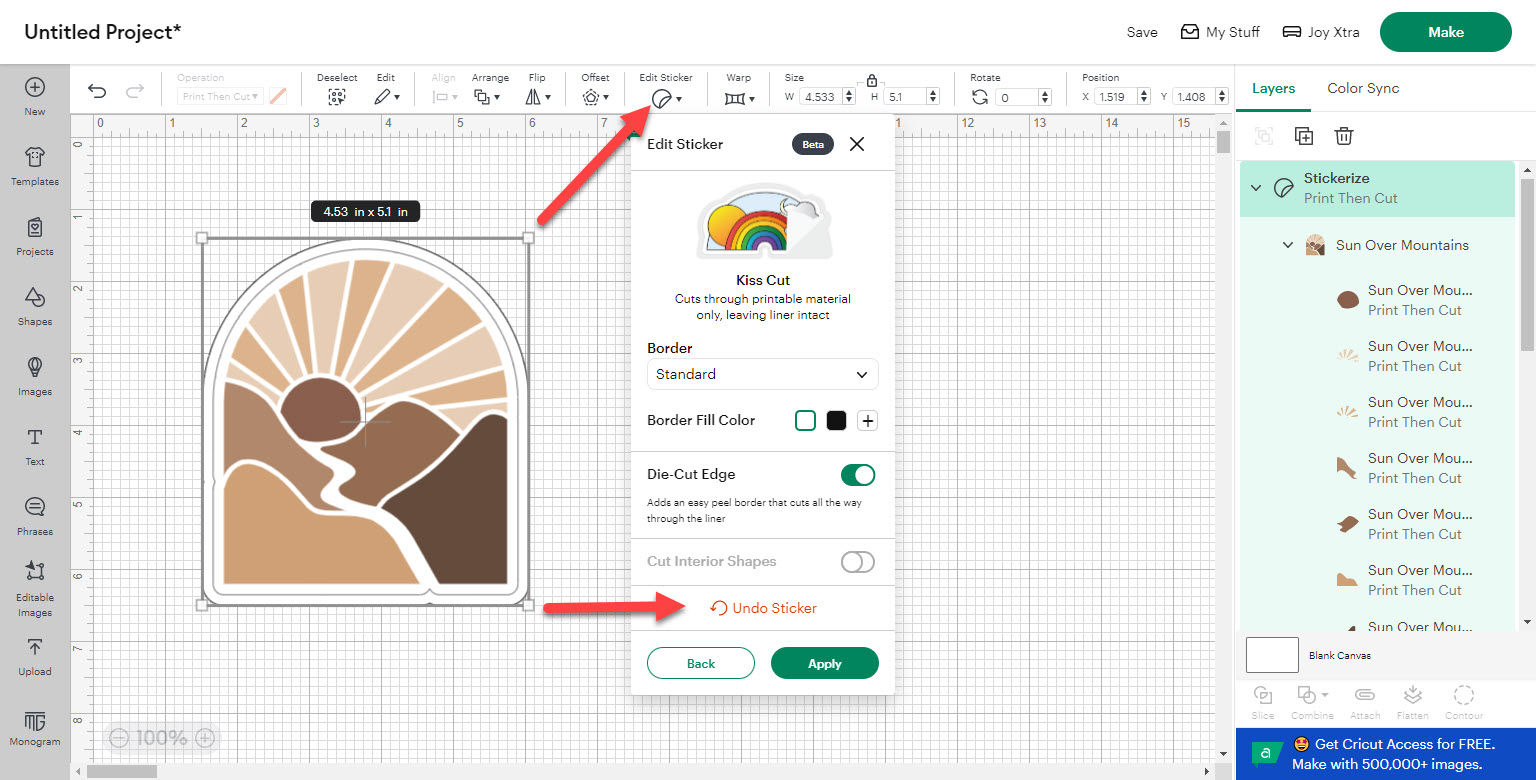Zoom out with the minus icon
Viewport: 1536px width, 780px height.
(119, 738)
